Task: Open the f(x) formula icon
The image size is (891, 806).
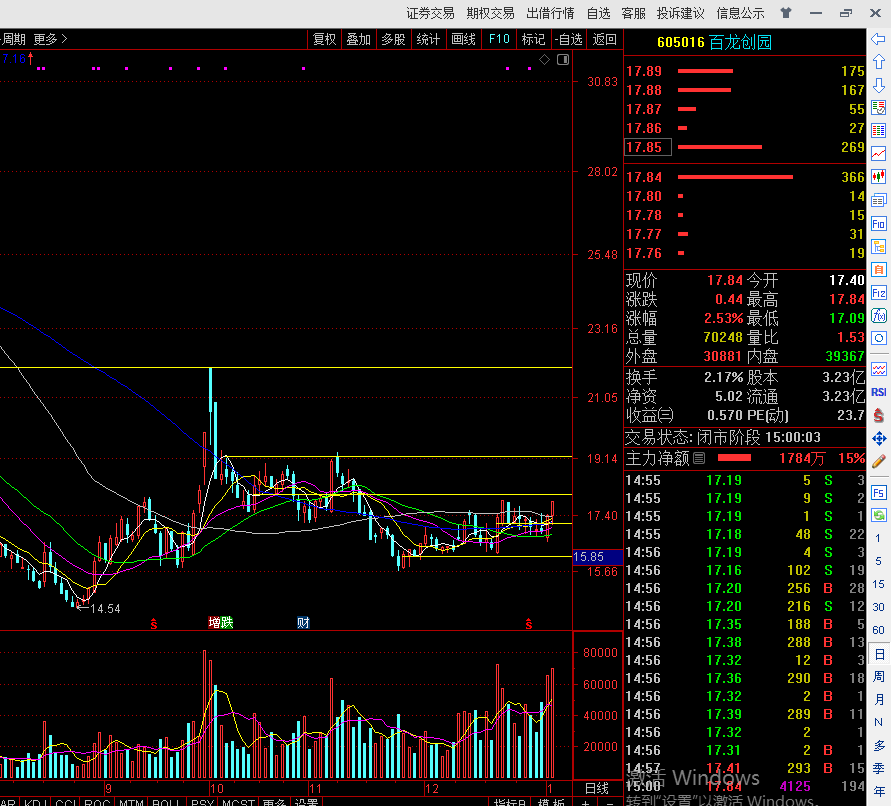Action: pyautogui.click(x=879, y=315)
